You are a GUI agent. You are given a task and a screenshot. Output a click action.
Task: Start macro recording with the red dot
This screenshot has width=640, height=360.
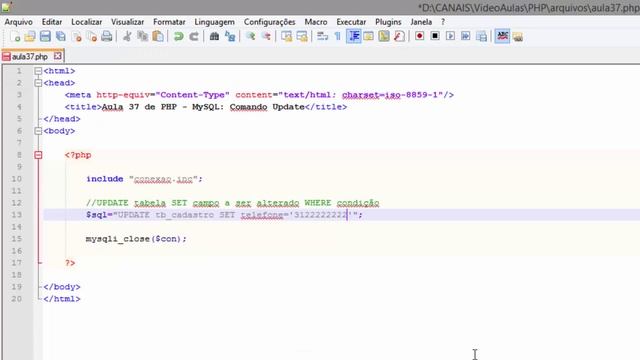tap(420, 37)
